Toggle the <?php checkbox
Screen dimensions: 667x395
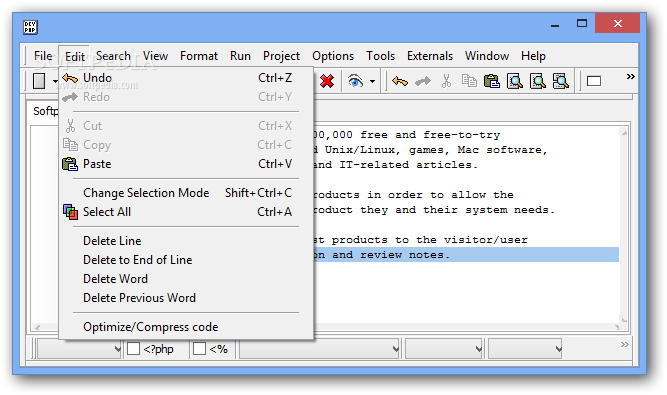(134, 349)
